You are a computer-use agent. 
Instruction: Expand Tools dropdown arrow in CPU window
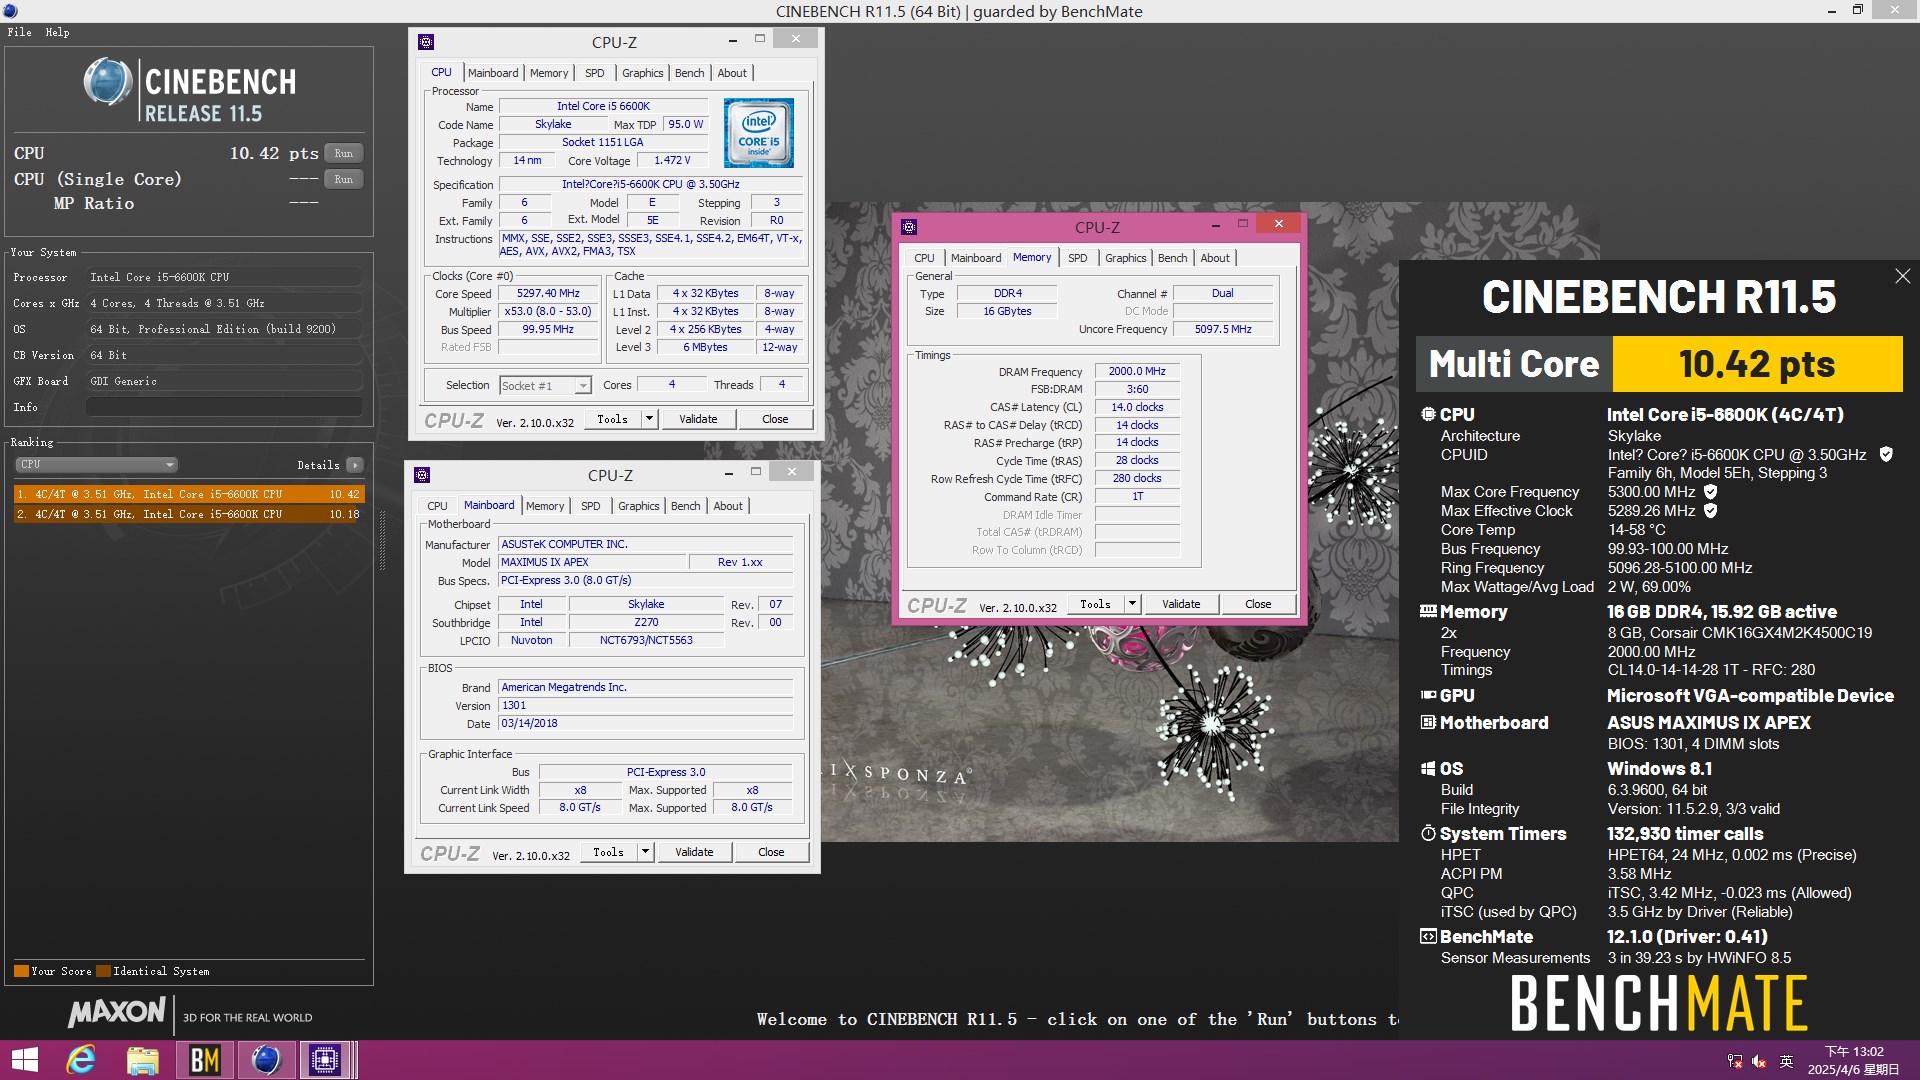pos(649,419)
